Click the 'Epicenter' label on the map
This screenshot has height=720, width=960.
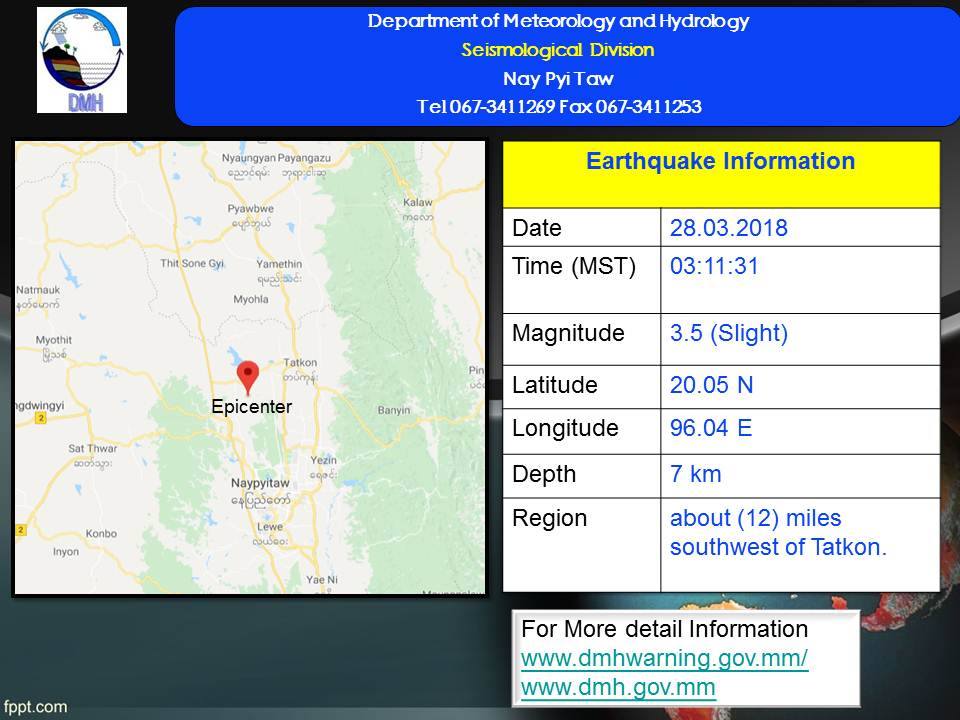pos(252,407)
